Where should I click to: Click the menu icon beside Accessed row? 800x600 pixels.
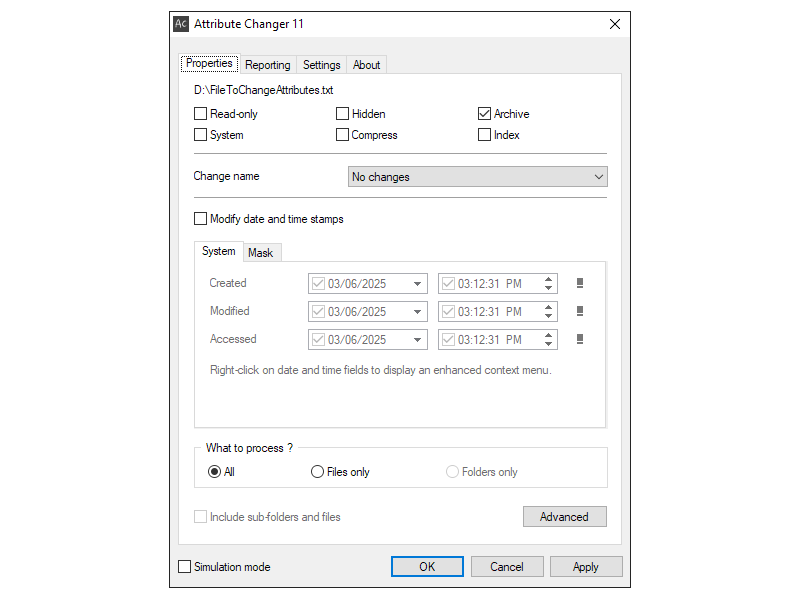(x=580, y=339)
